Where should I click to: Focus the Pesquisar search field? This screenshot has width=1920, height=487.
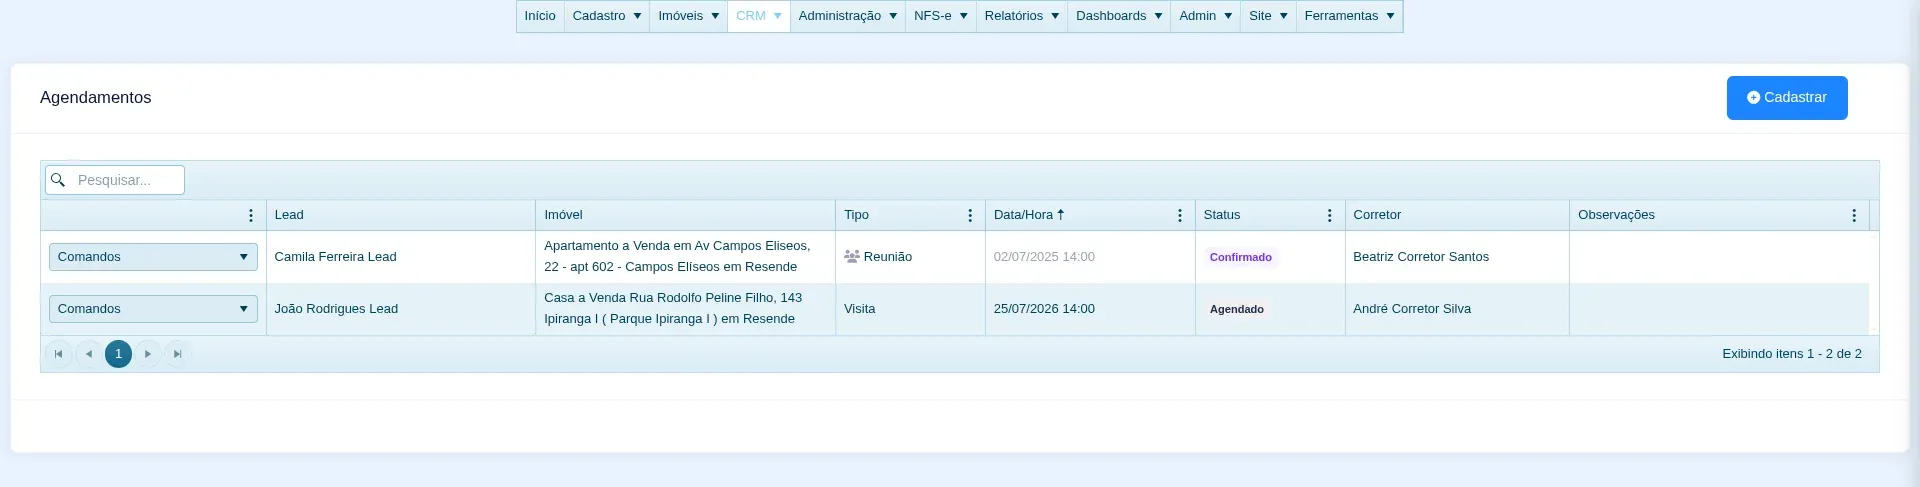pos(115,180)
